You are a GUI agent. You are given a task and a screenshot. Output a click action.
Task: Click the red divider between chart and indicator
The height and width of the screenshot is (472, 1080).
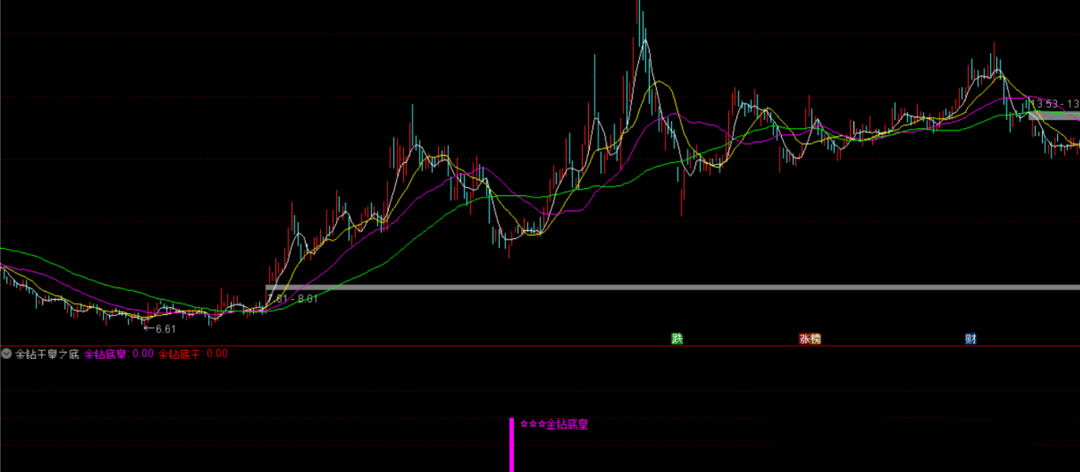point(540,346)
